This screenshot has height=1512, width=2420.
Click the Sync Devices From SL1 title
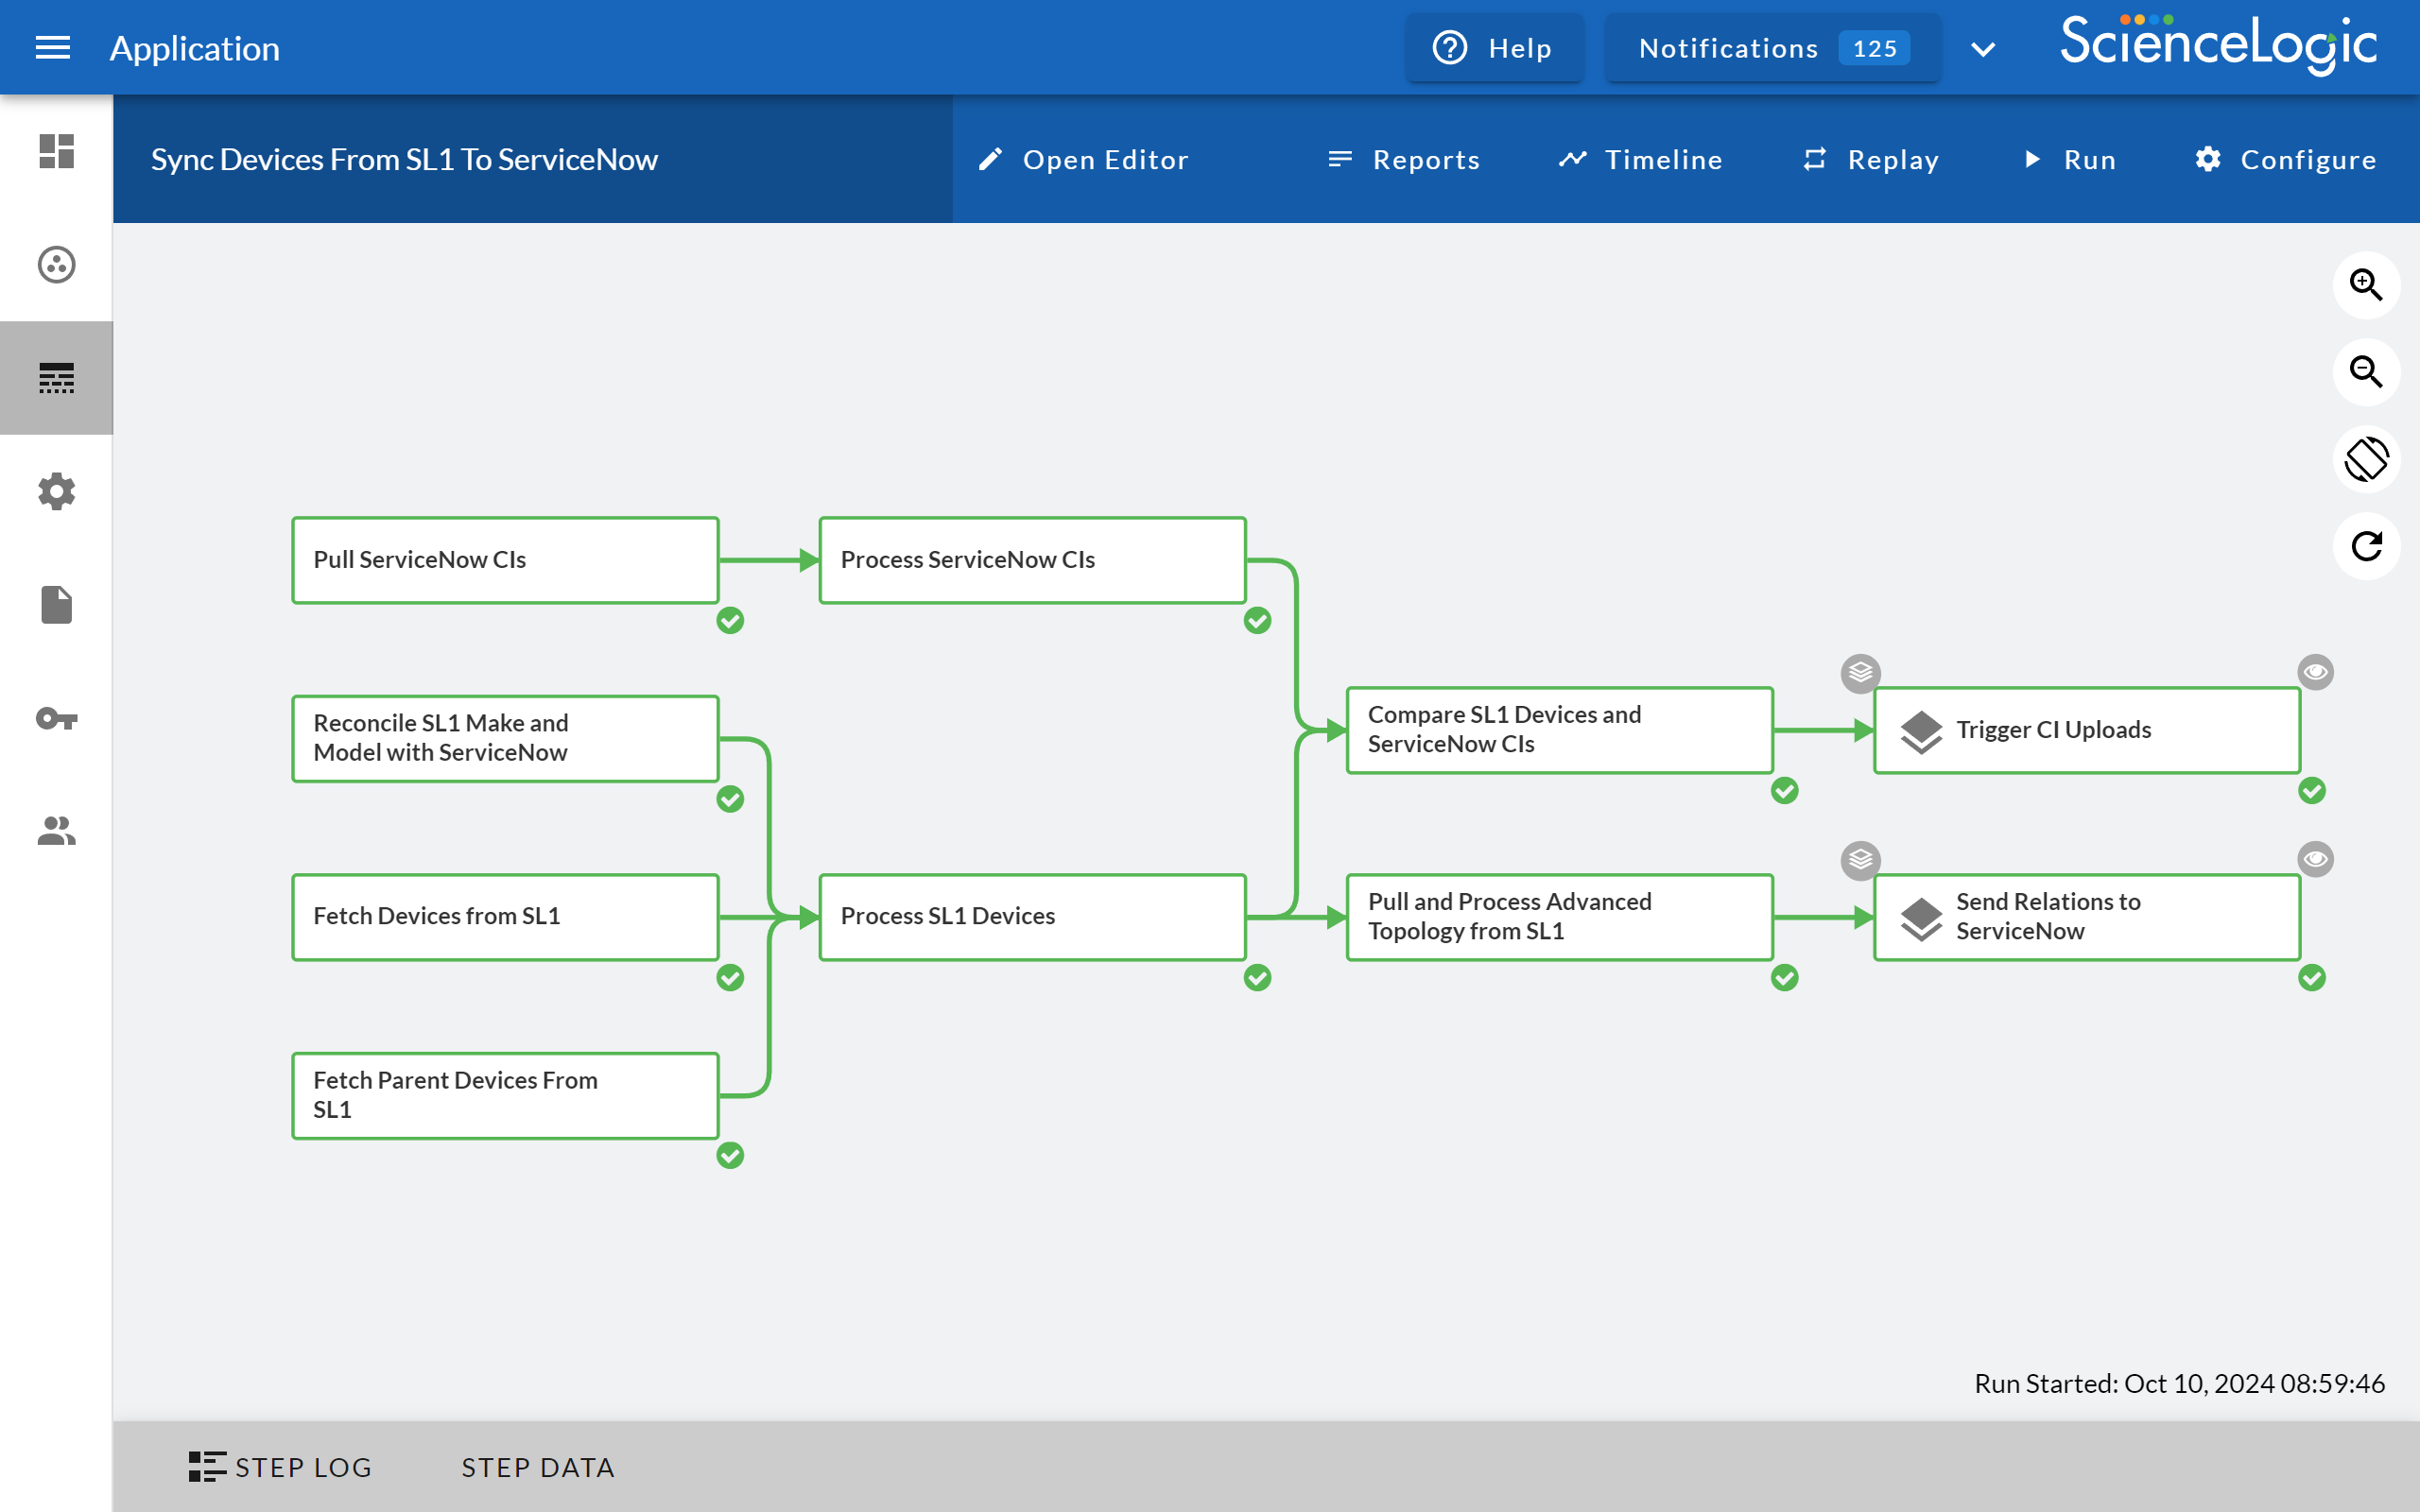pyautogui.click(x=404, y=159)
